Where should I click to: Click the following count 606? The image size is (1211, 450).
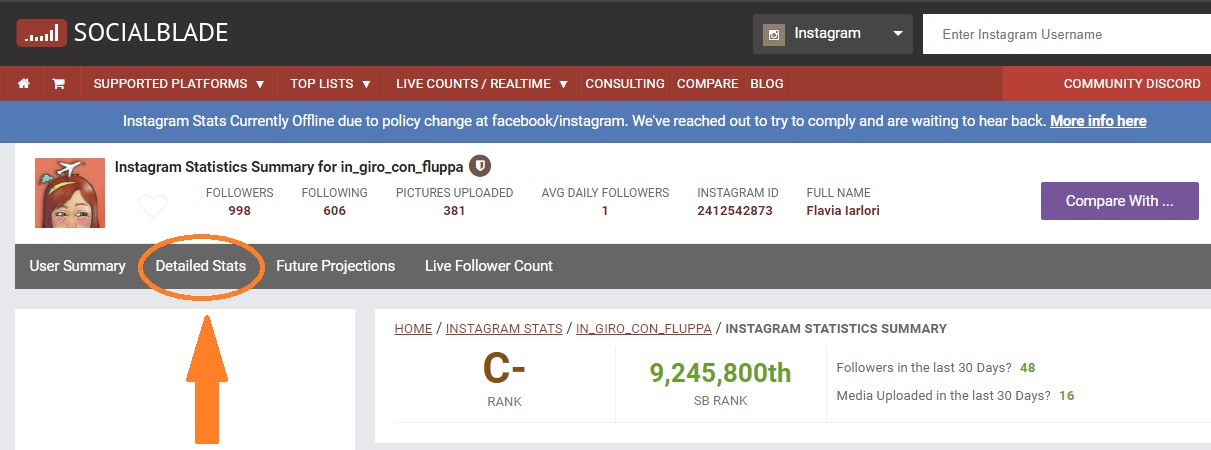[x=335, y=211]
